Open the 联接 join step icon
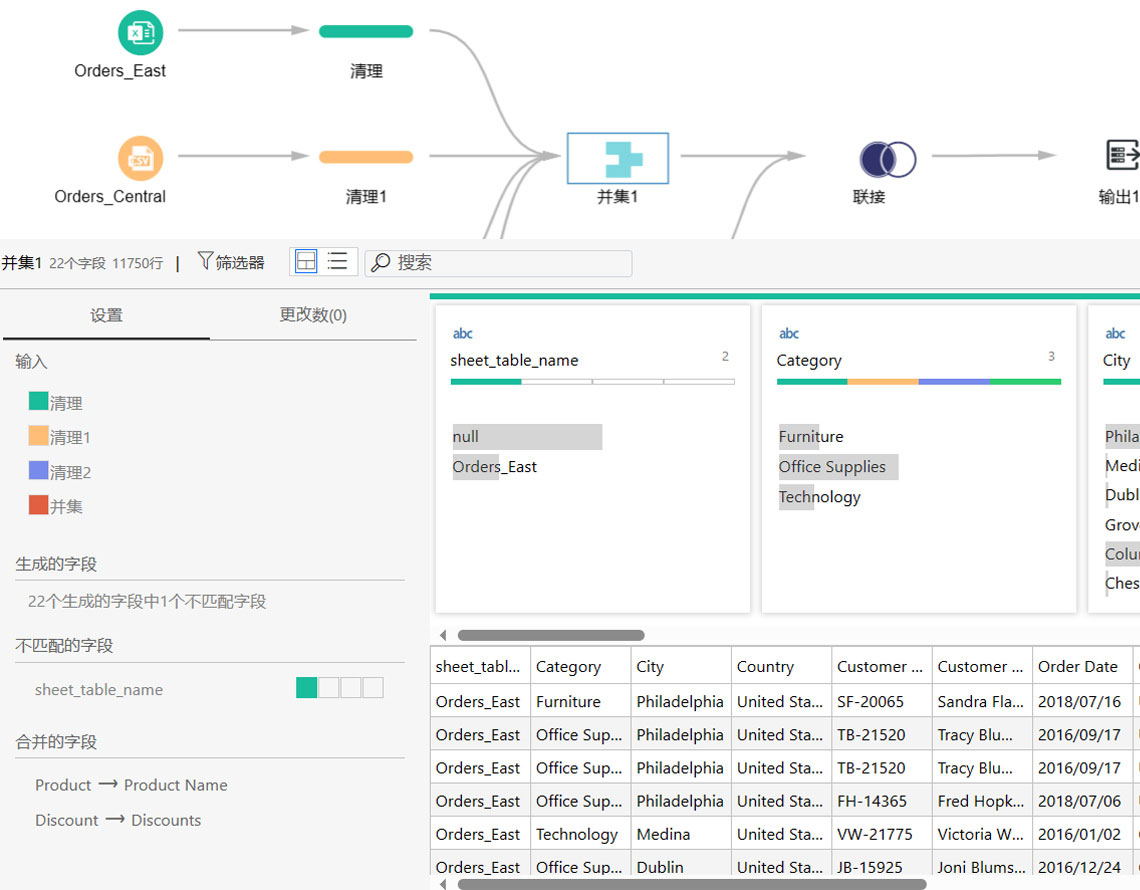This screenshot has width=1140, height=890. tap(888, 159)
